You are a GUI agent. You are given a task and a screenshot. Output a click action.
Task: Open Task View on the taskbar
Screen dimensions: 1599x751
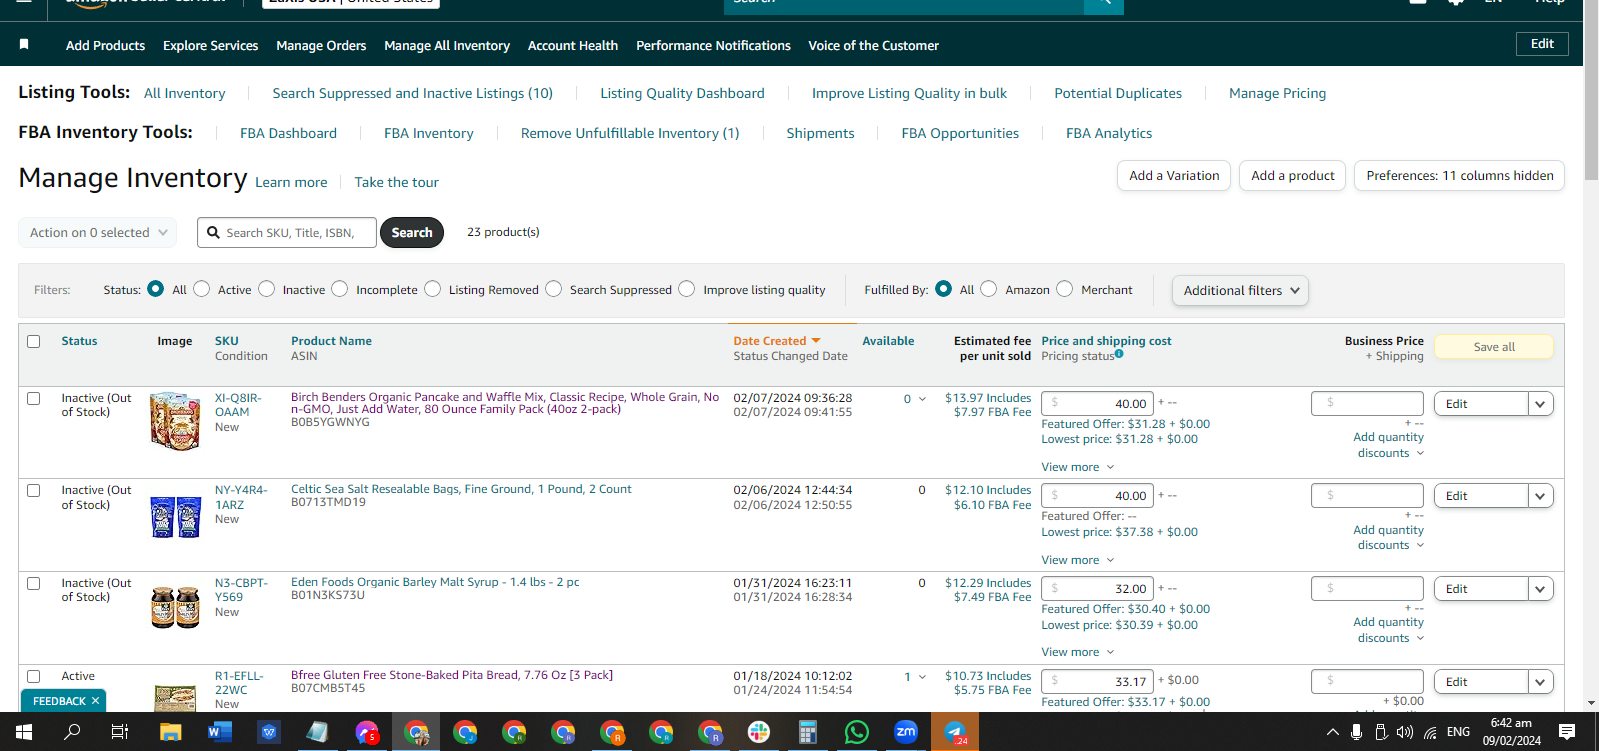120,732
